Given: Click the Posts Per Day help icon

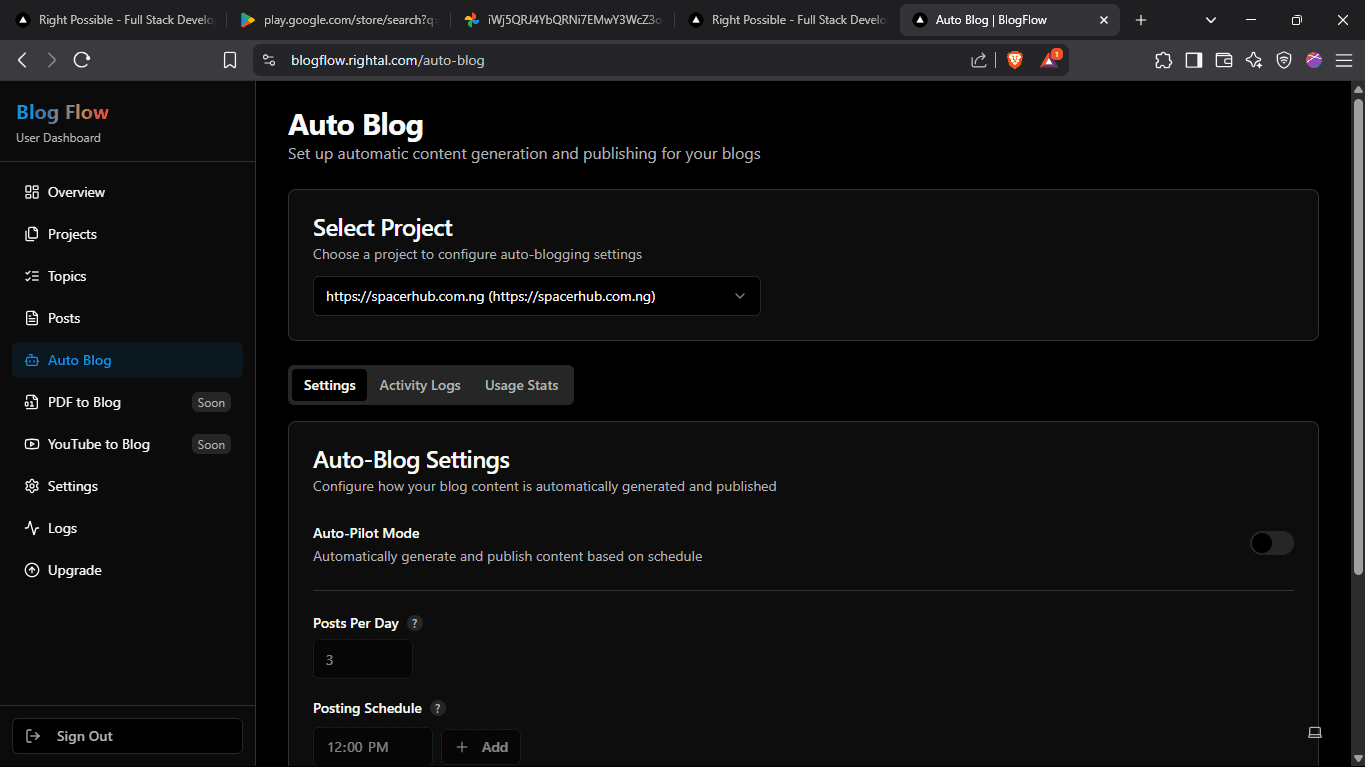Looking at the screenshot, I should (415, 623).
